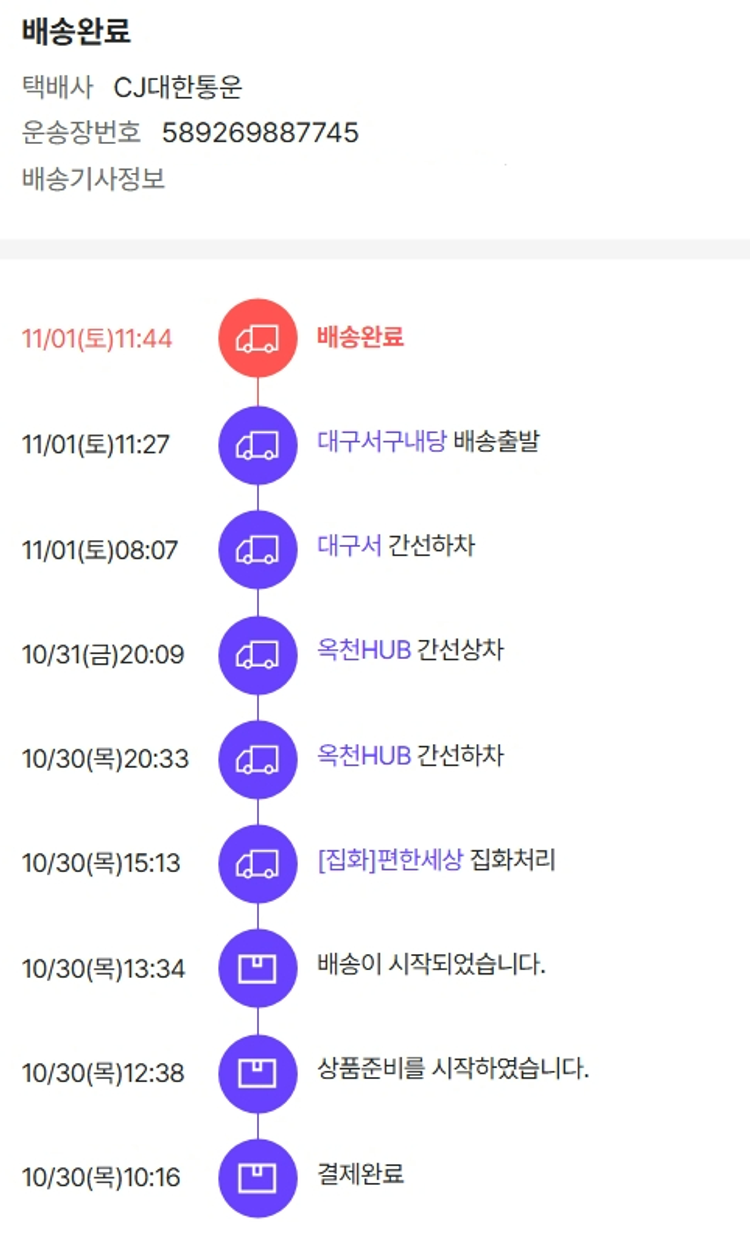This screenshot has height=1243, width=750.
Task: Click the 11/01(토)11:44 timestamp
Action: [97, 339]
